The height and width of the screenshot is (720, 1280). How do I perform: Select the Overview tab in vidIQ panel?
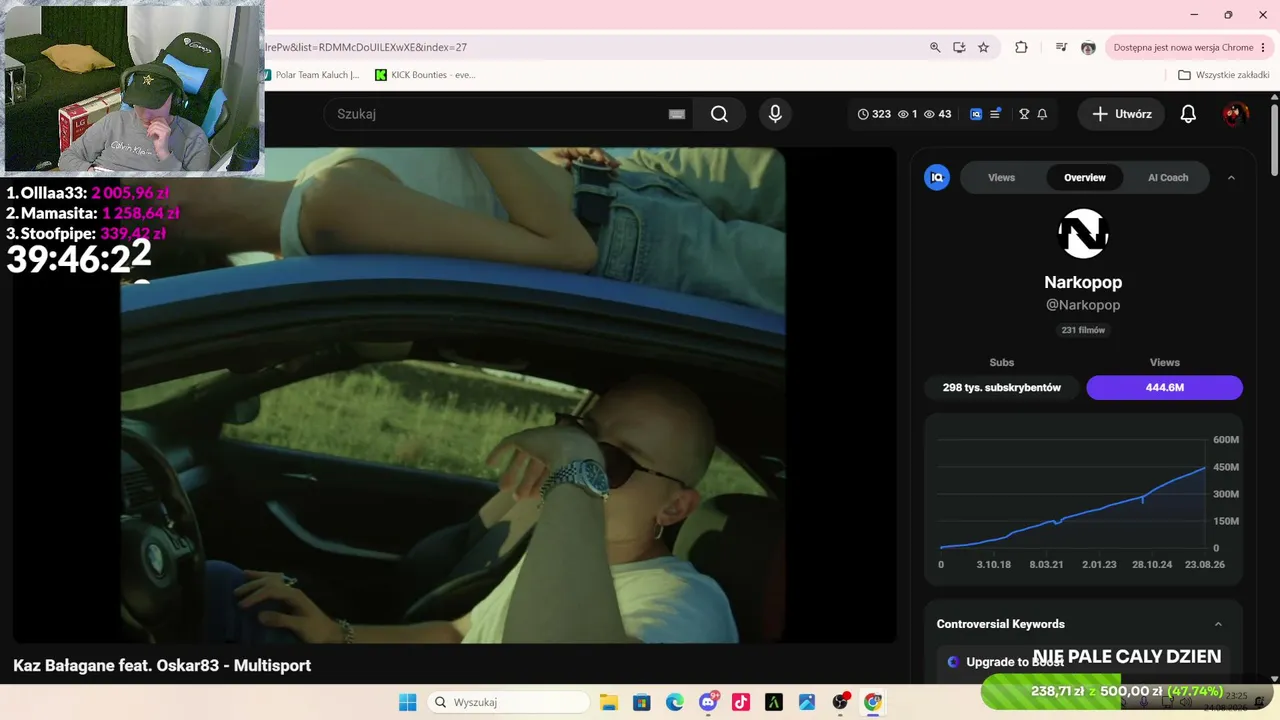[x=1085, y=178]
